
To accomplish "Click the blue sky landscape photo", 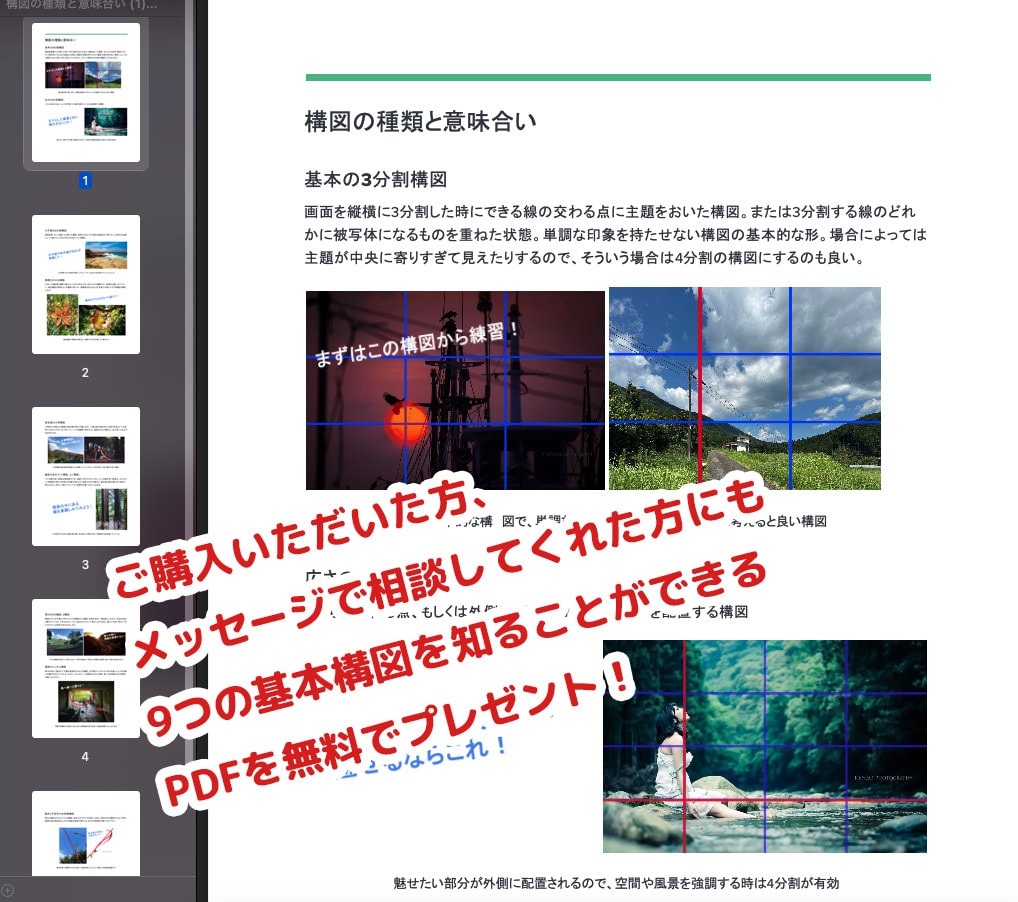I will pos(745,388).
